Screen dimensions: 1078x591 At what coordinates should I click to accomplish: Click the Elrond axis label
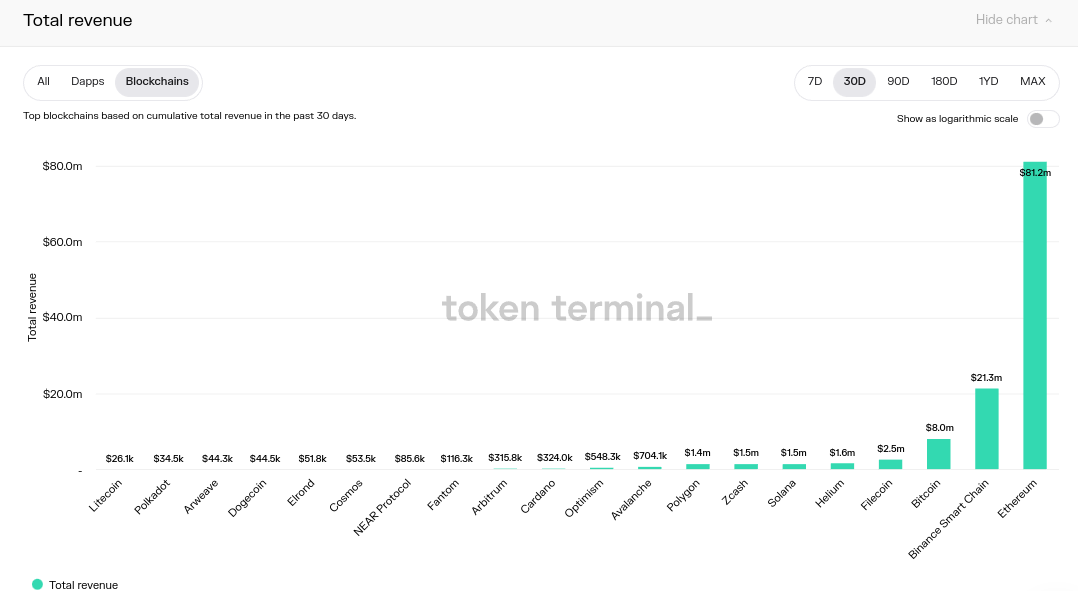pyautogui.click(x=300, y=493)
